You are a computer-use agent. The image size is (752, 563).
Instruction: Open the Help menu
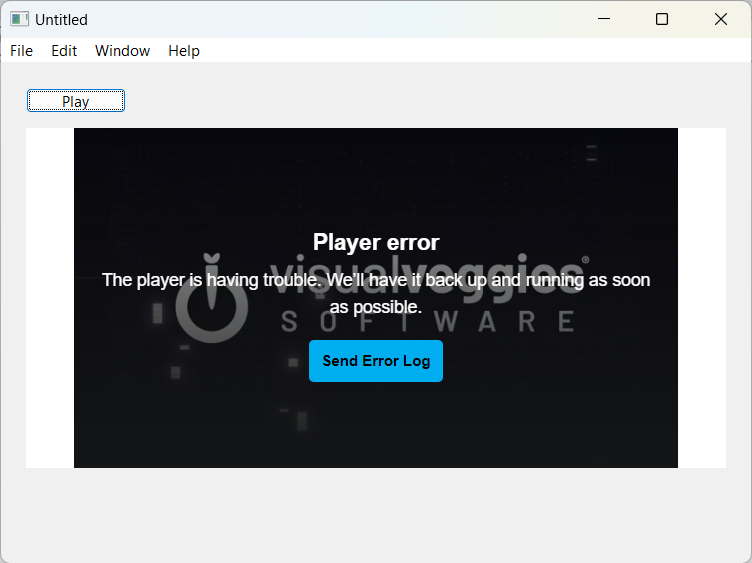pos(184,51)
